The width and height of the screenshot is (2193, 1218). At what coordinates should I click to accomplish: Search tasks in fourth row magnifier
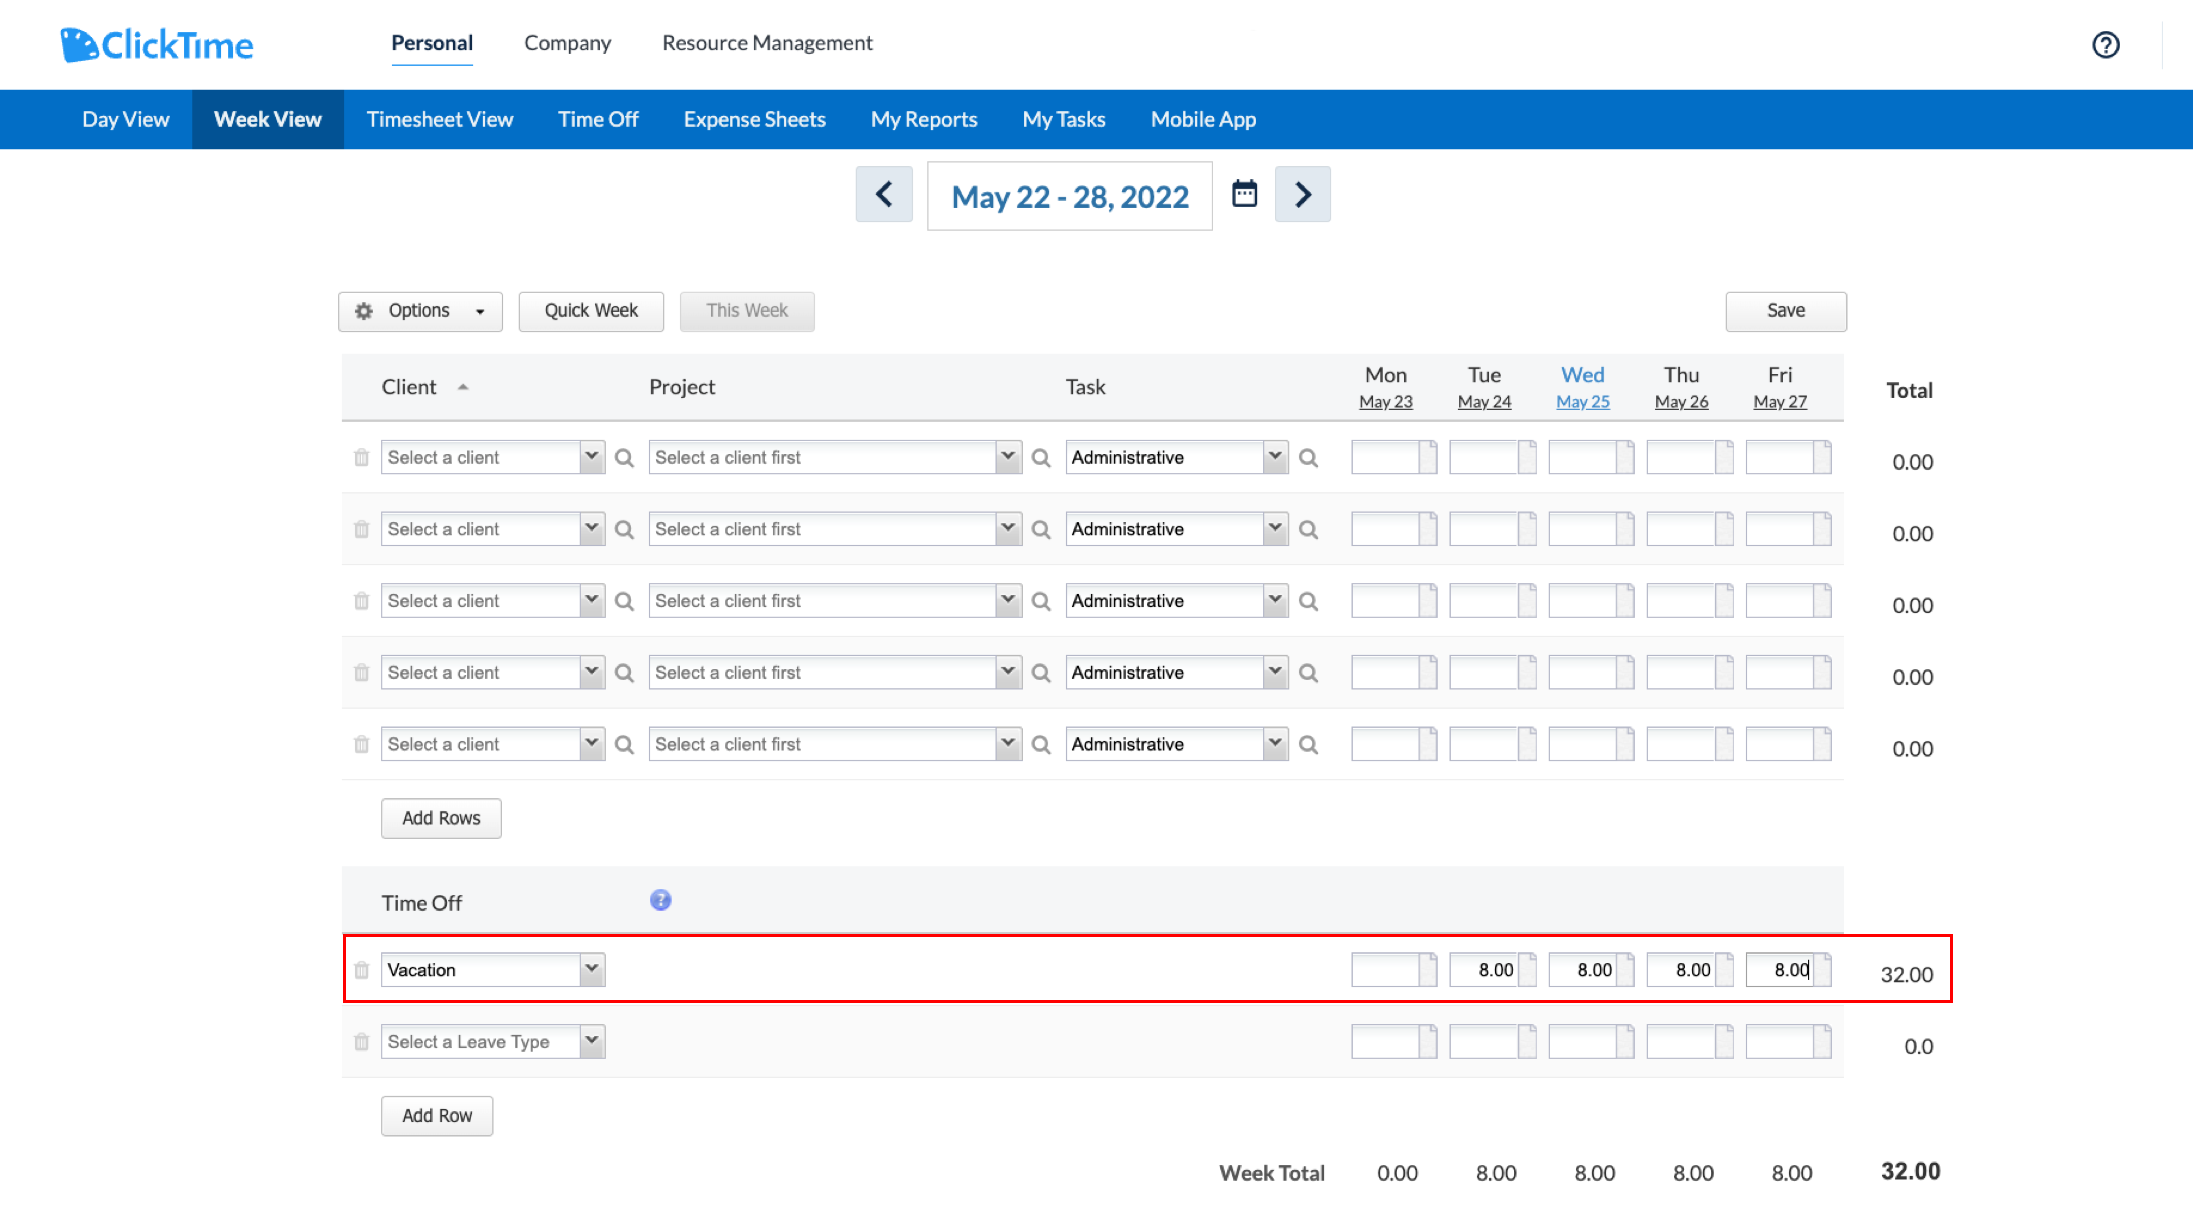click(x=1308, y=673)
